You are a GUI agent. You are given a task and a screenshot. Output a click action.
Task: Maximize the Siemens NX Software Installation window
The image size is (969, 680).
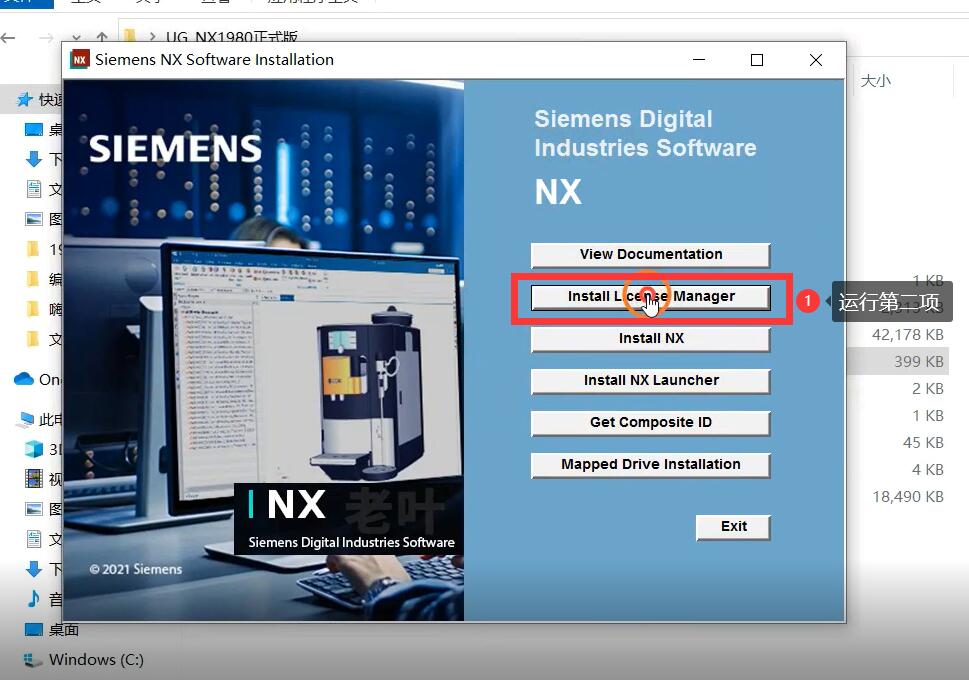point(756,60)
